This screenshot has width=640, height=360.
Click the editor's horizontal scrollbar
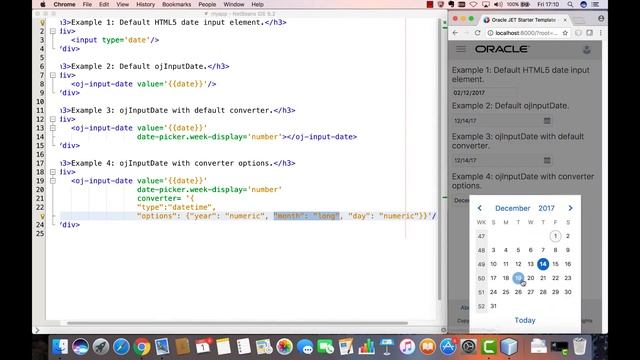[x=237, y=323]
